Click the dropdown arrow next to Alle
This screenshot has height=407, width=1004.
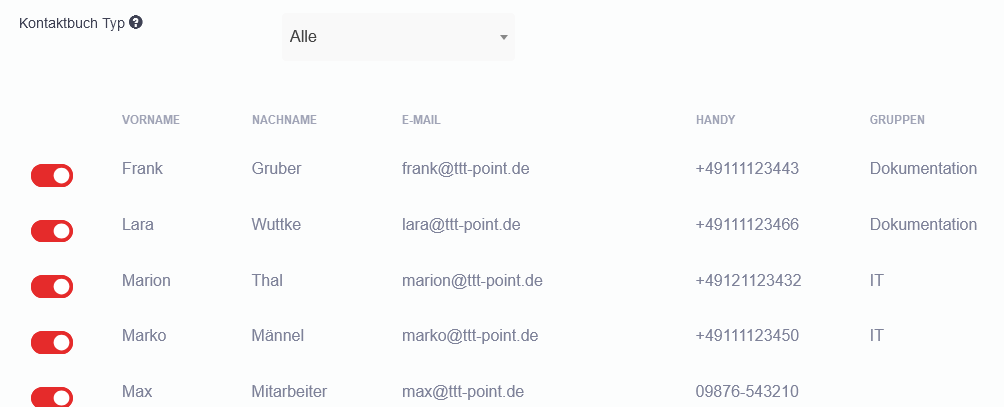[x=504, y=37]
